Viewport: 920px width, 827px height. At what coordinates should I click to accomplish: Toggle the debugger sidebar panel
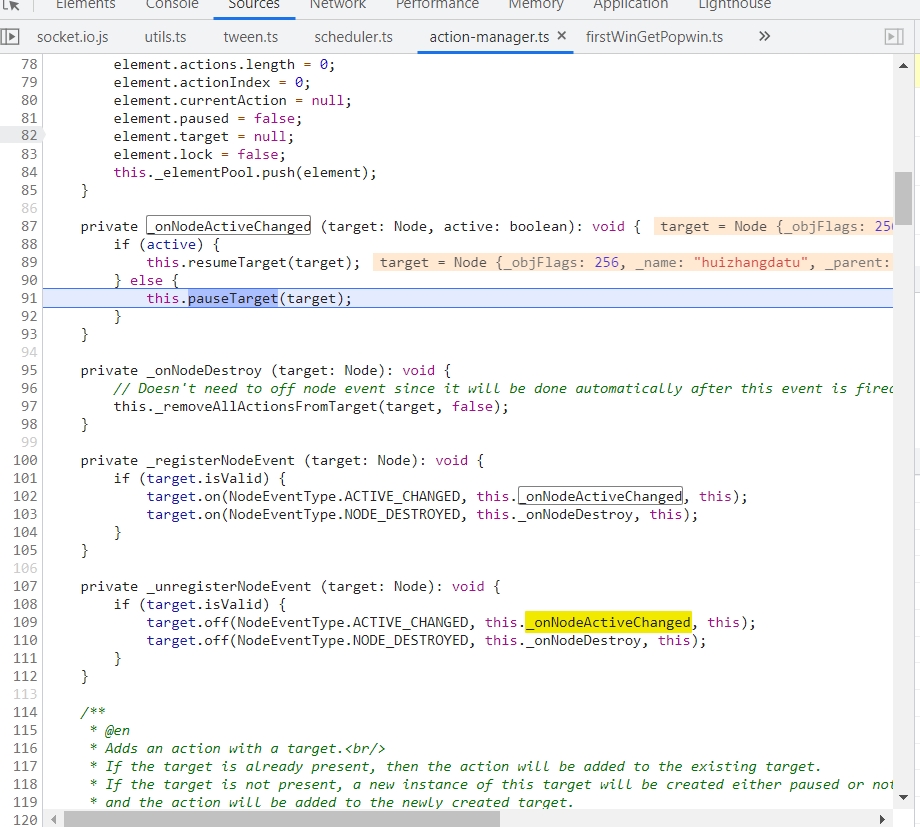click(x=894, y=37)
